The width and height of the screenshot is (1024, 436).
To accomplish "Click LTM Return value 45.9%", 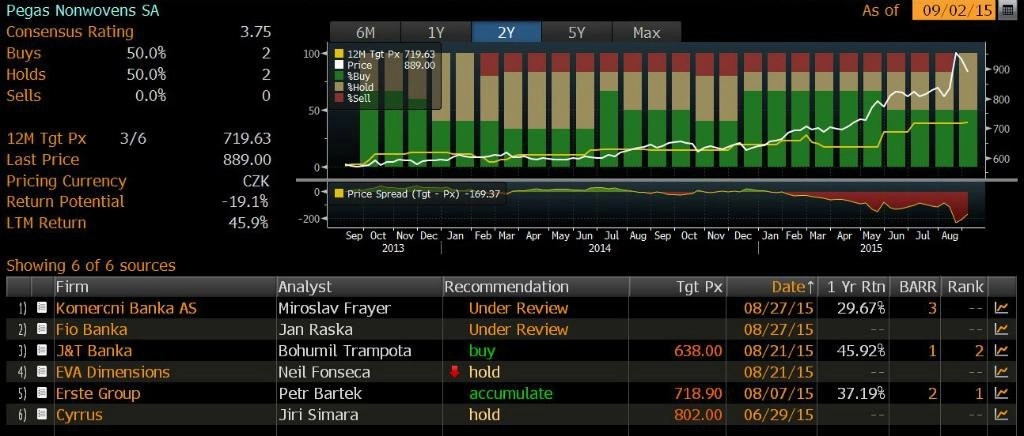I will pos(248,223).
